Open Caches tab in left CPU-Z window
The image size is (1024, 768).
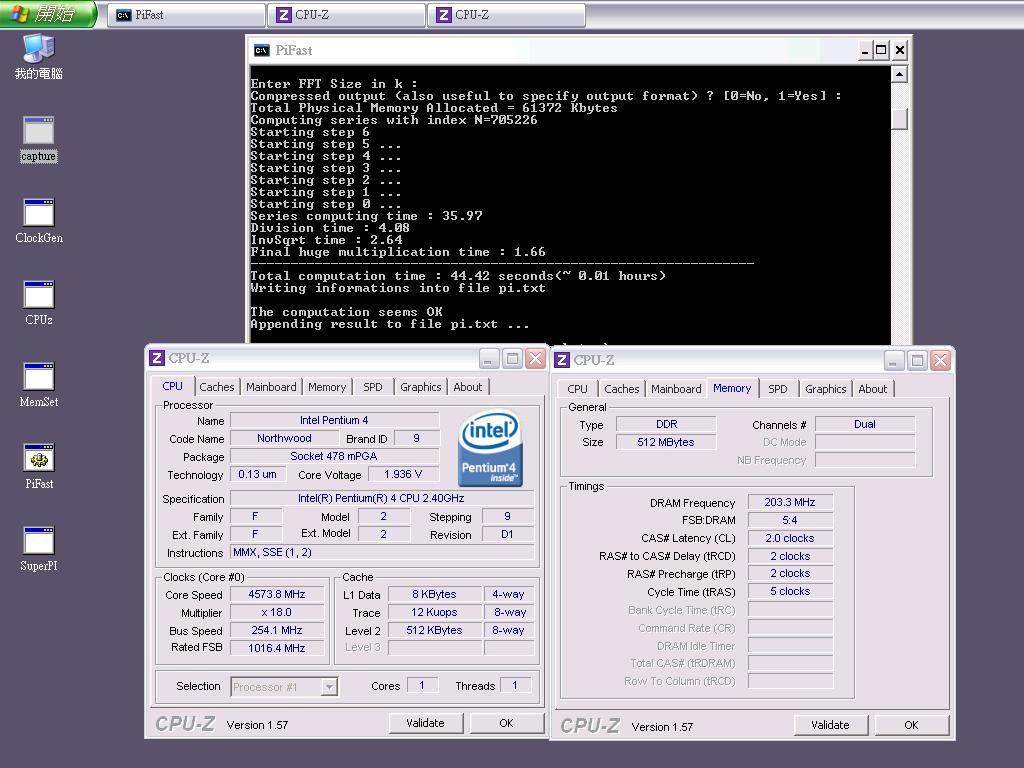click(x=217, y=387)
